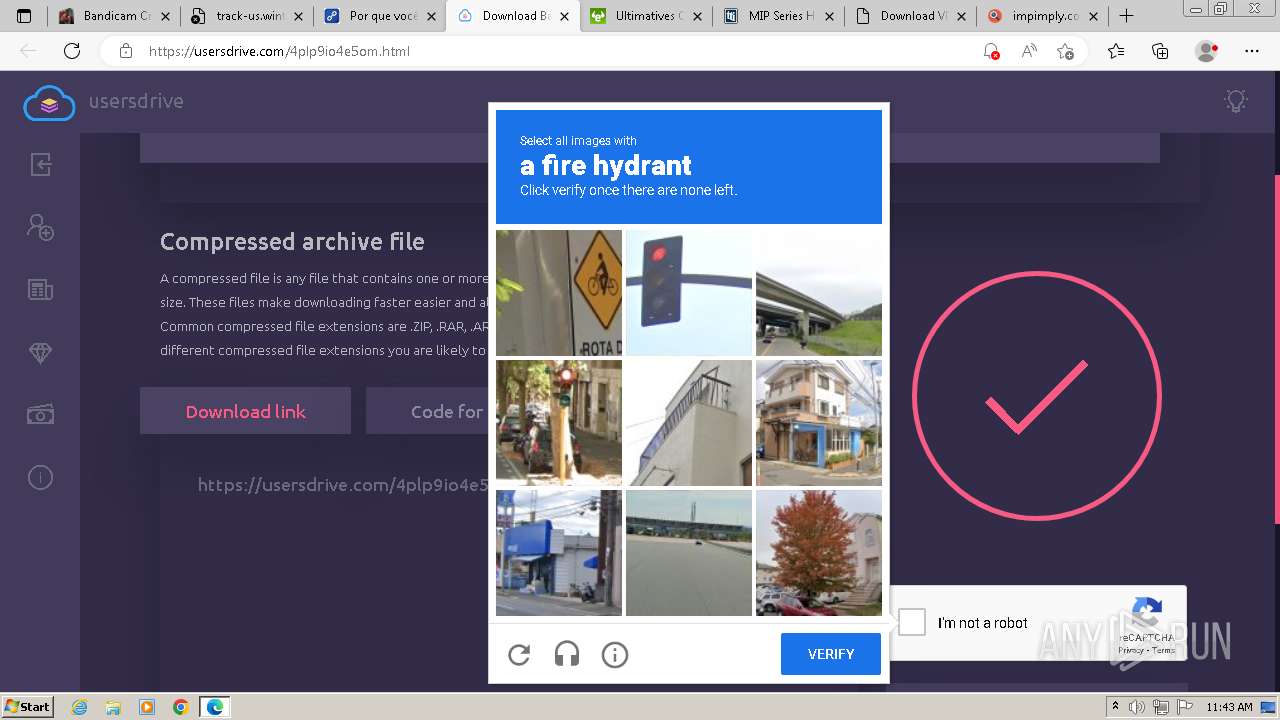This screenshot has width=1280, height=720.
Task: Launch Chrome from taskbar
Action: click(x=180, y=707)
